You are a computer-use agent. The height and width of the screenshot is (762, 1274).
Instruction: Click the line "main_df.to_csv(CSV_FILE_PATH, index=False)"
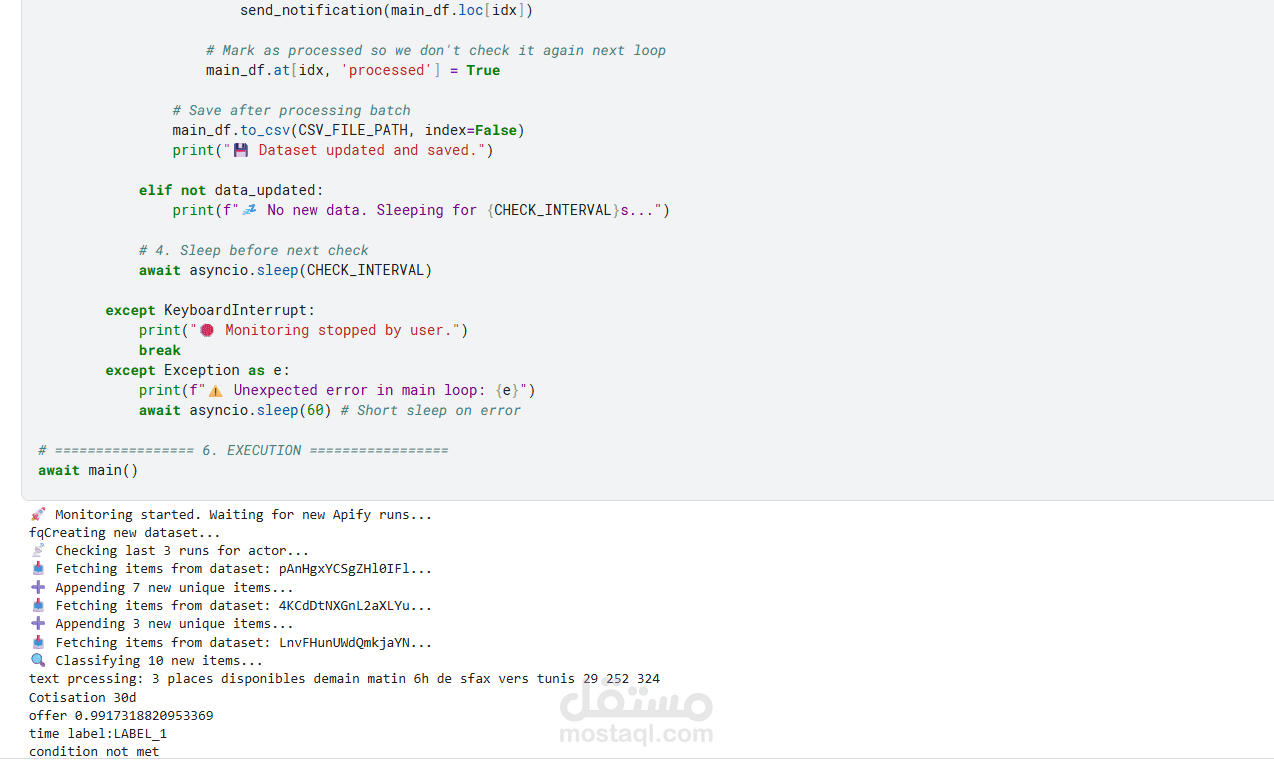tap(348, 130)
